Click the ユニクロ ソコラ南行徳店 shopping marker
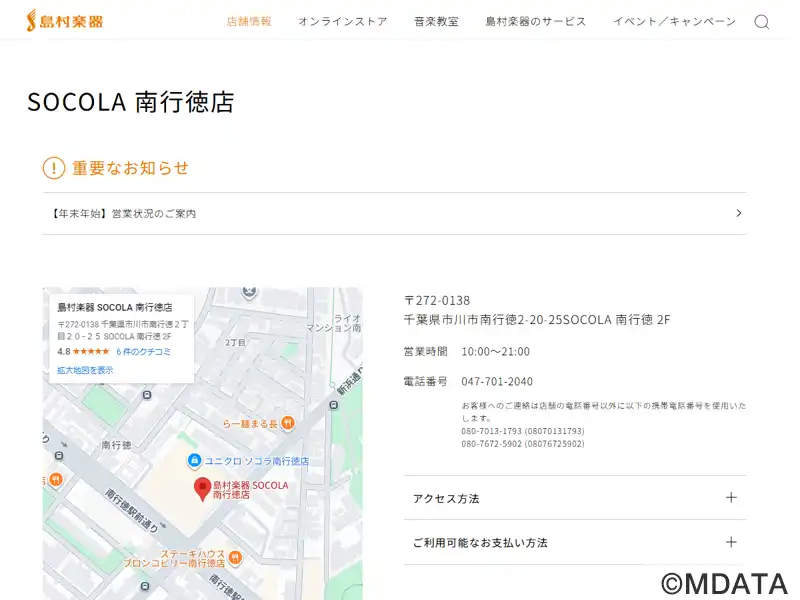This screenshot has width=800, height=600. coord(194,461)
